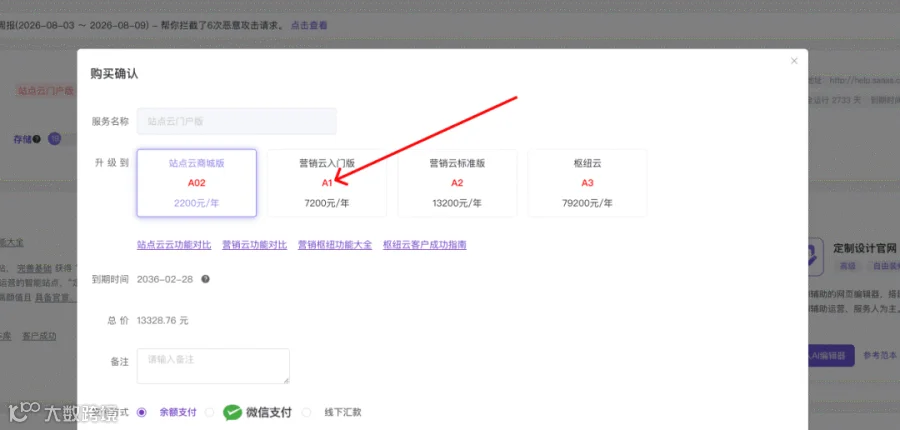Select 余额支付 radio button

pos(142,412)
